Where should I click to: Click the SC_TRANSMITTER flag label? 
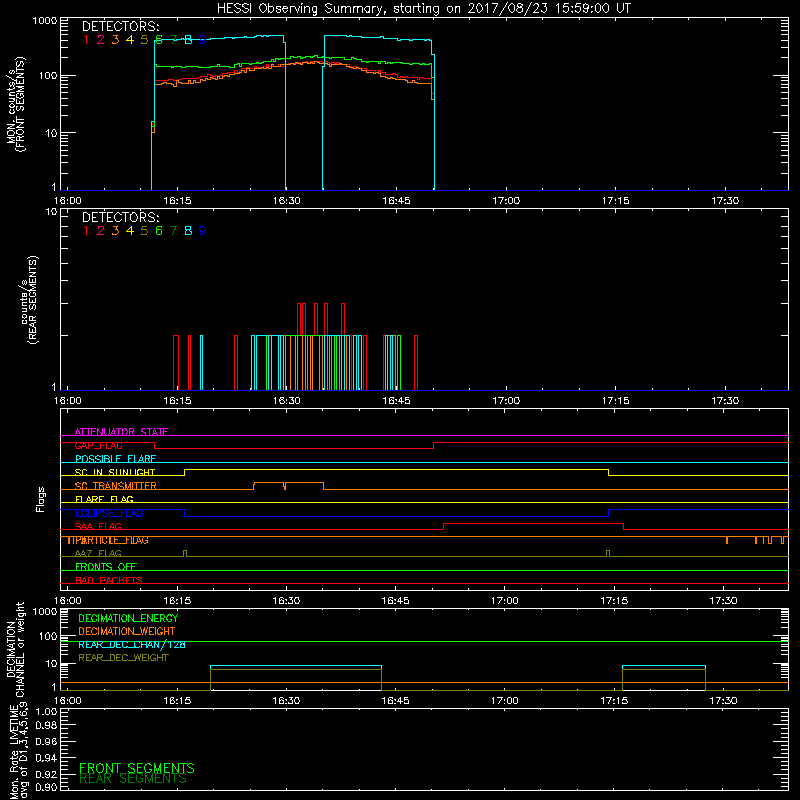point(116,486)
